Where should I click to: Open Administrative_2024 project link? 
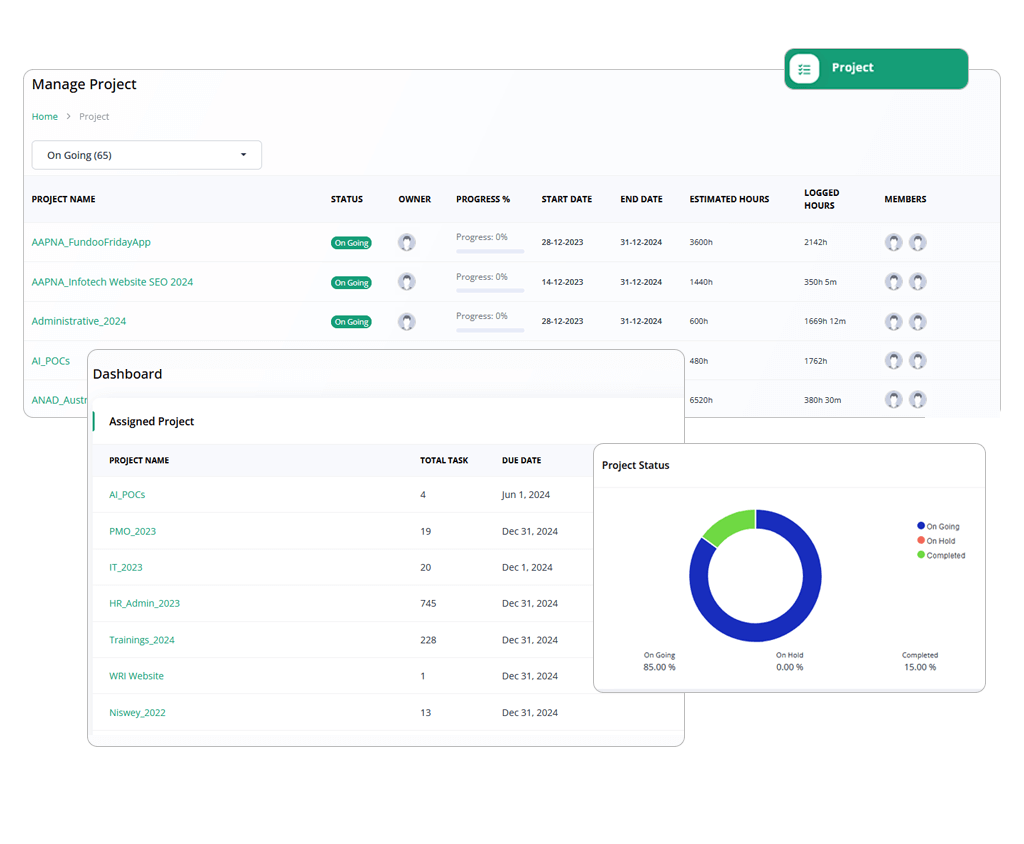click(78, 321)
